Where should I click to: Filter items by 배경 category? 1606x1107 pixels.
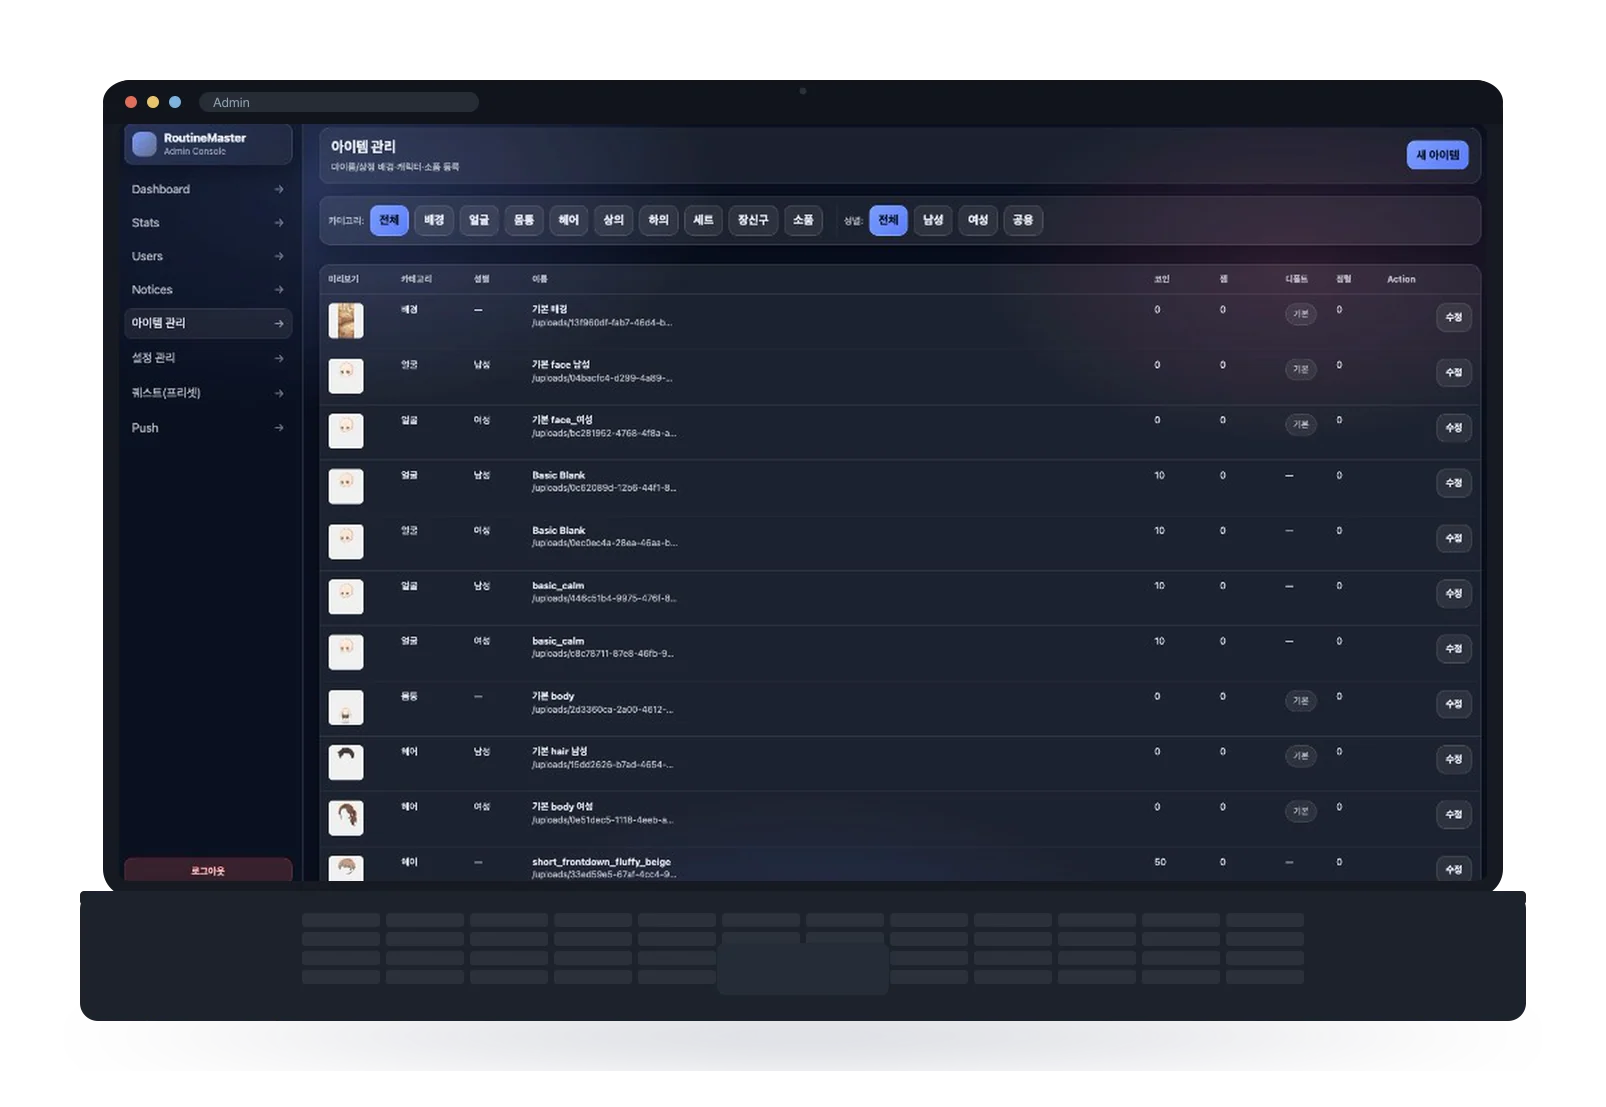pyautogui.click(x=434, y=220)
